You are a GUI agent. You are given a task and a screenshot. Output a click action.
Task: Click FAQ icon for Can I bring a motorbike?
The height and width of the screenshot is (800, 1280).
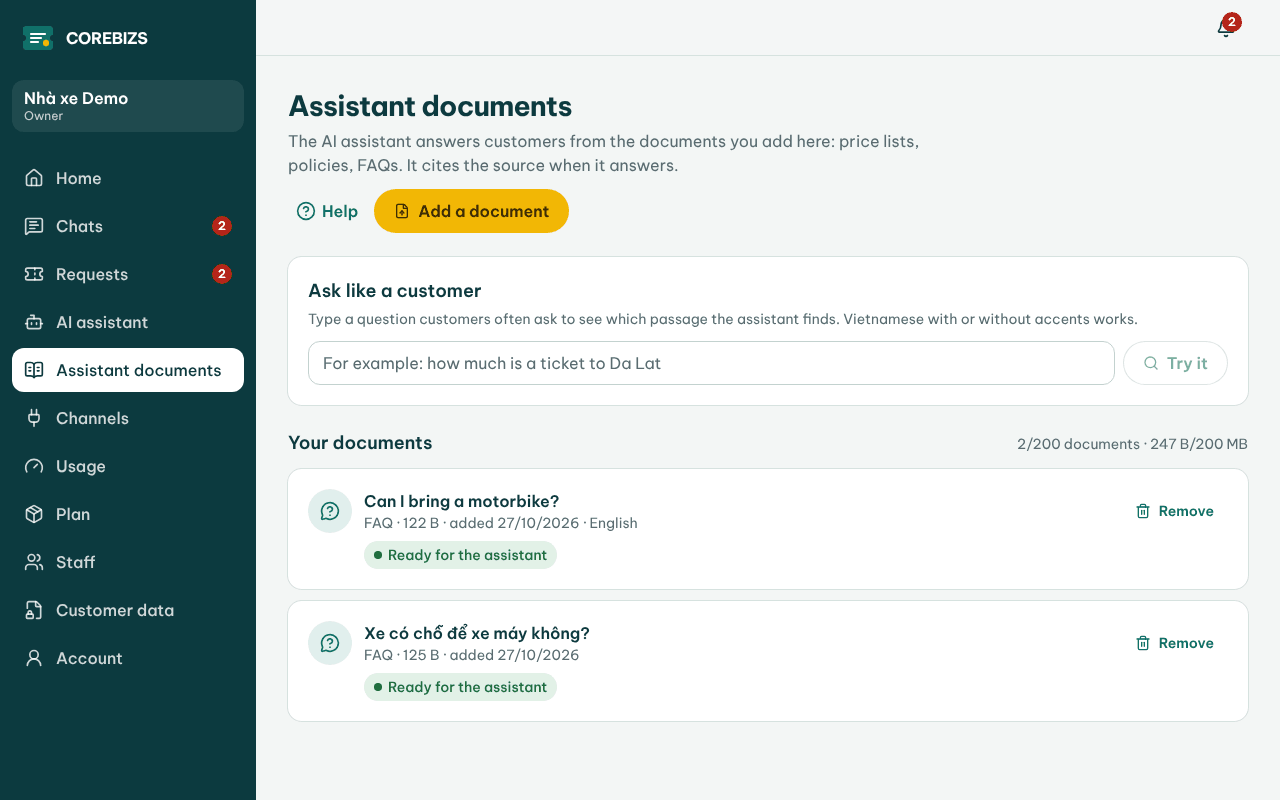(330, 511)
